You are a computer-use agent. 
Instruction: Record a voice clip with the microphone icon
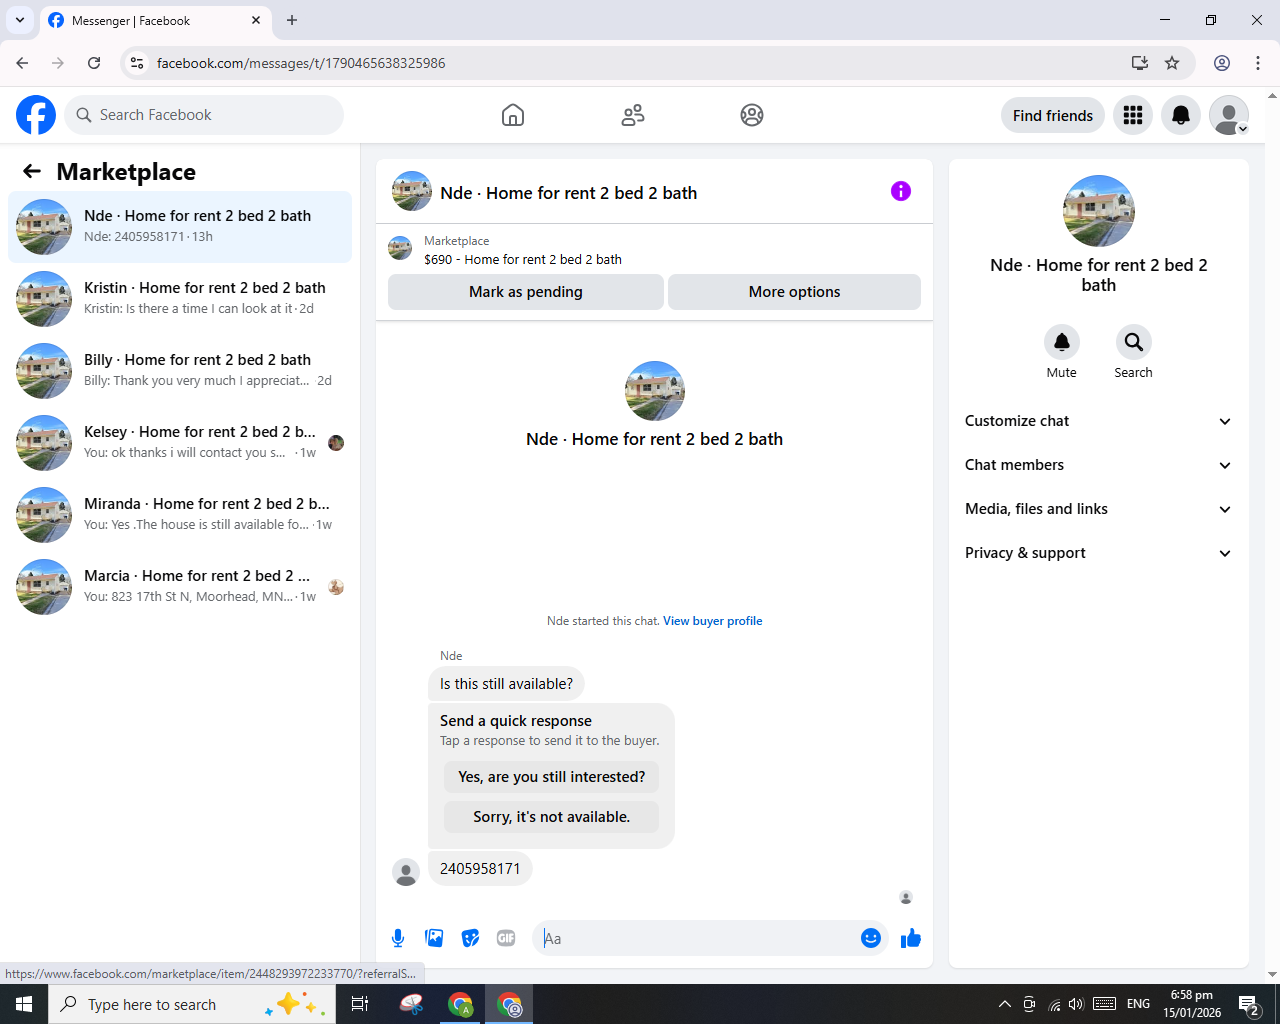[398, 938]
